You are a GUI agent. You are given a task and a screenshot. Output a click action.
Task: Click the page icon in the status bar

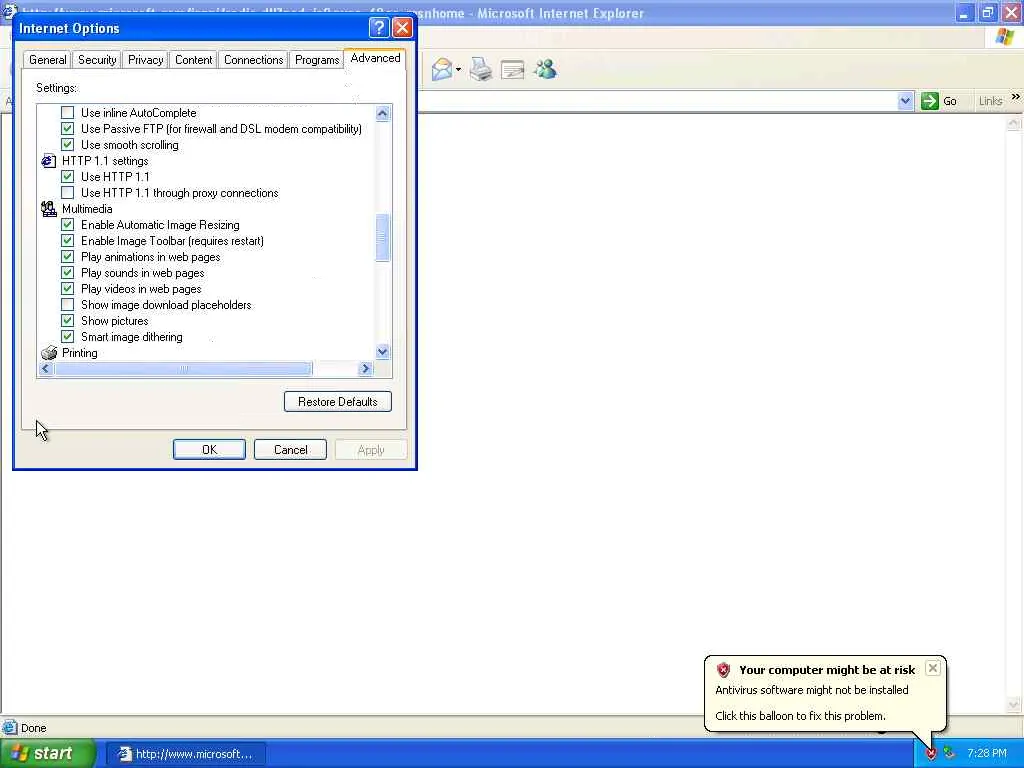[x=9, y=727]
